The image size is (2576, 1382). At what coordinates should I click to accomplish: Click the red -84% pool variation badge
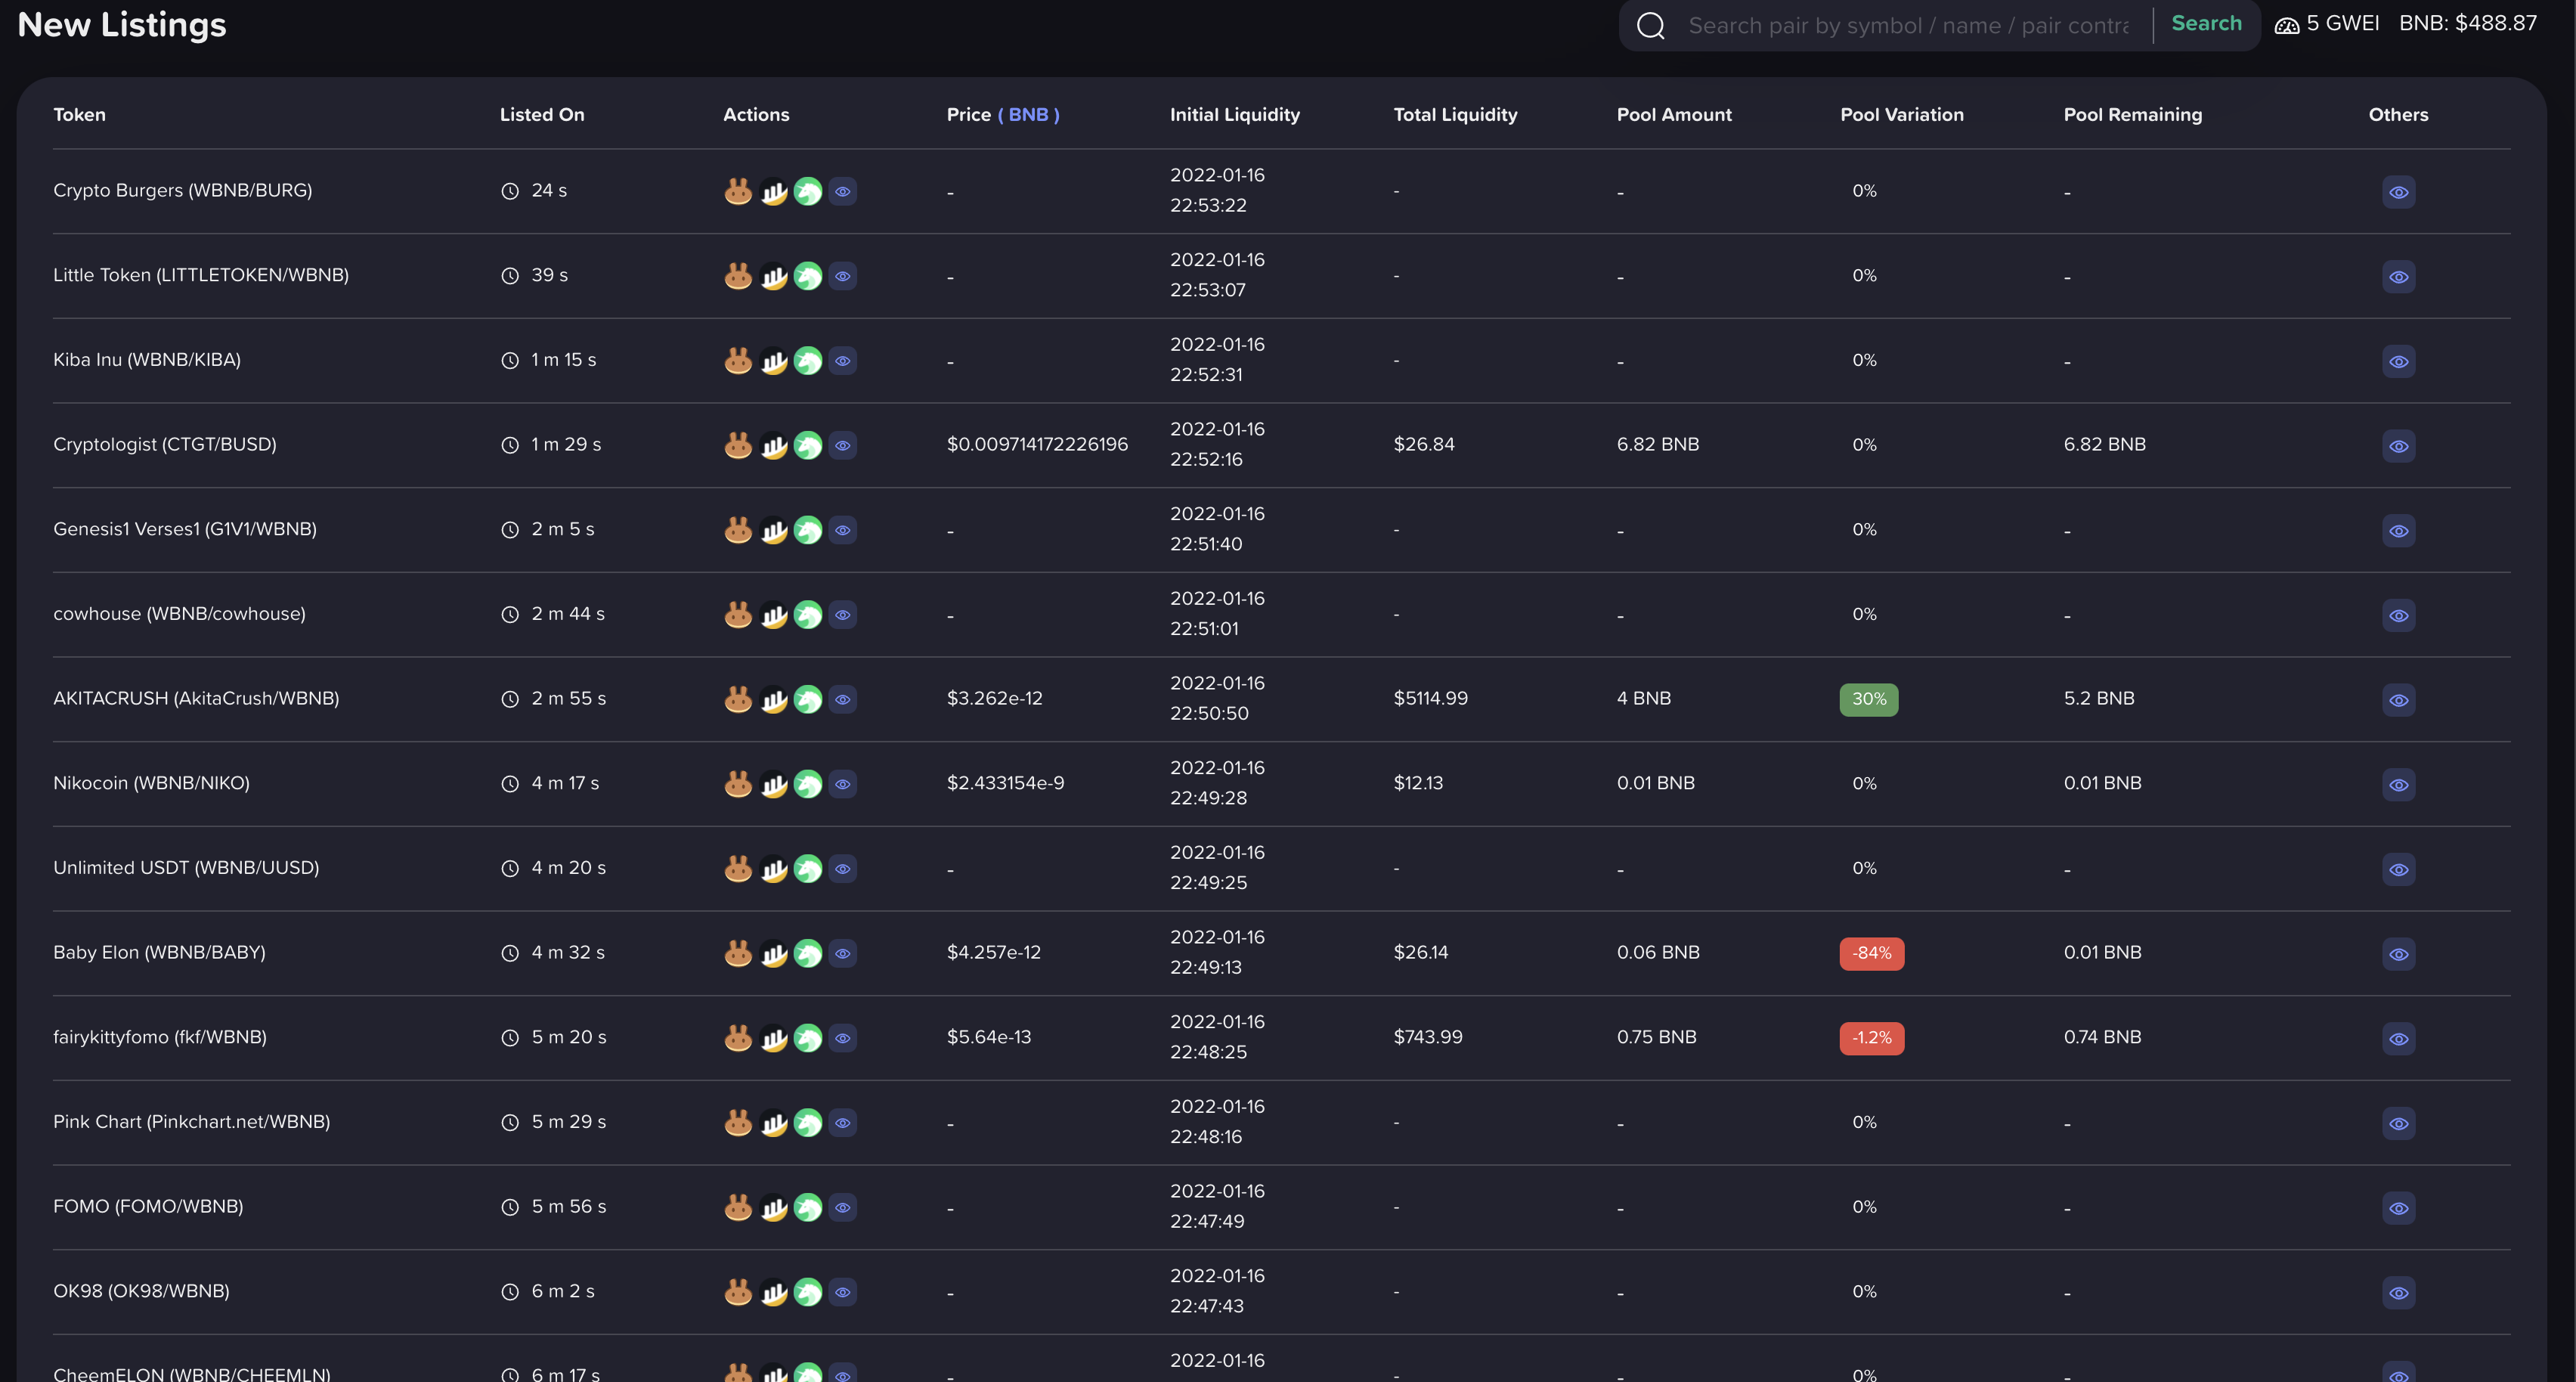pos(1871,953)
